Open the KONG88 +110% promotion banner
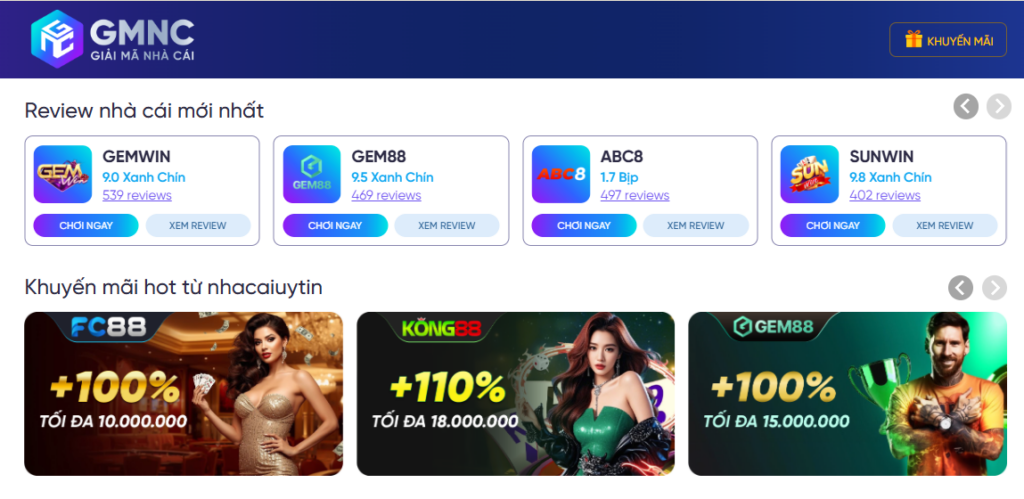 515,394
